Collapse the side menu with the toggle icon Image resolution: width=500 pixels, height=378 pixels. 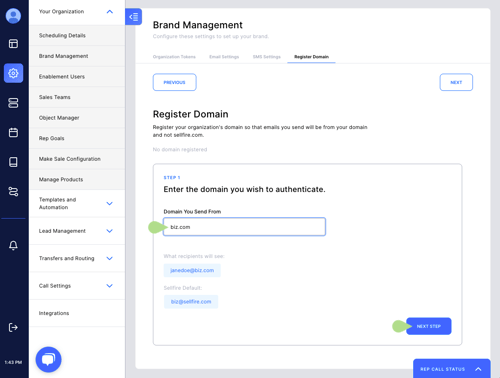click(x=134, y=17)
